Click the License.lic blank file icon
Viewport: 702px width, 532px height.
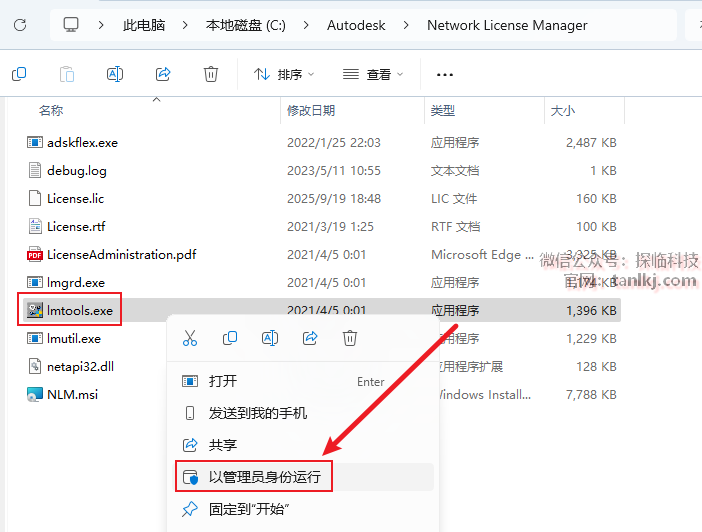[35, 198]
